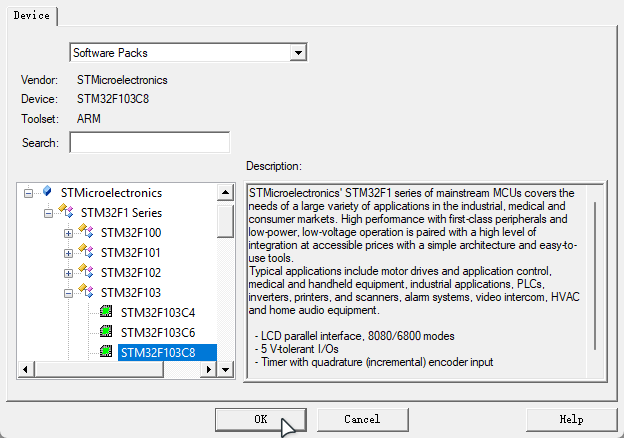Select STM32F103C4 in device tree
The height and width of the screenshot is (438, 624).
[158, 313]
